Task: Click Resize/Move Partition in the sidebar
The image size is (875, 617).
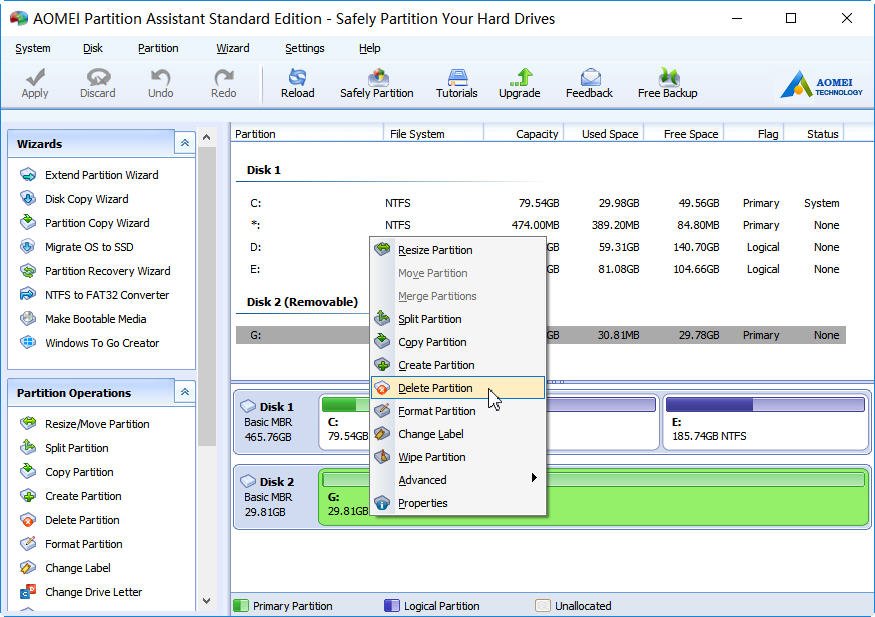Action: (97, 424)
